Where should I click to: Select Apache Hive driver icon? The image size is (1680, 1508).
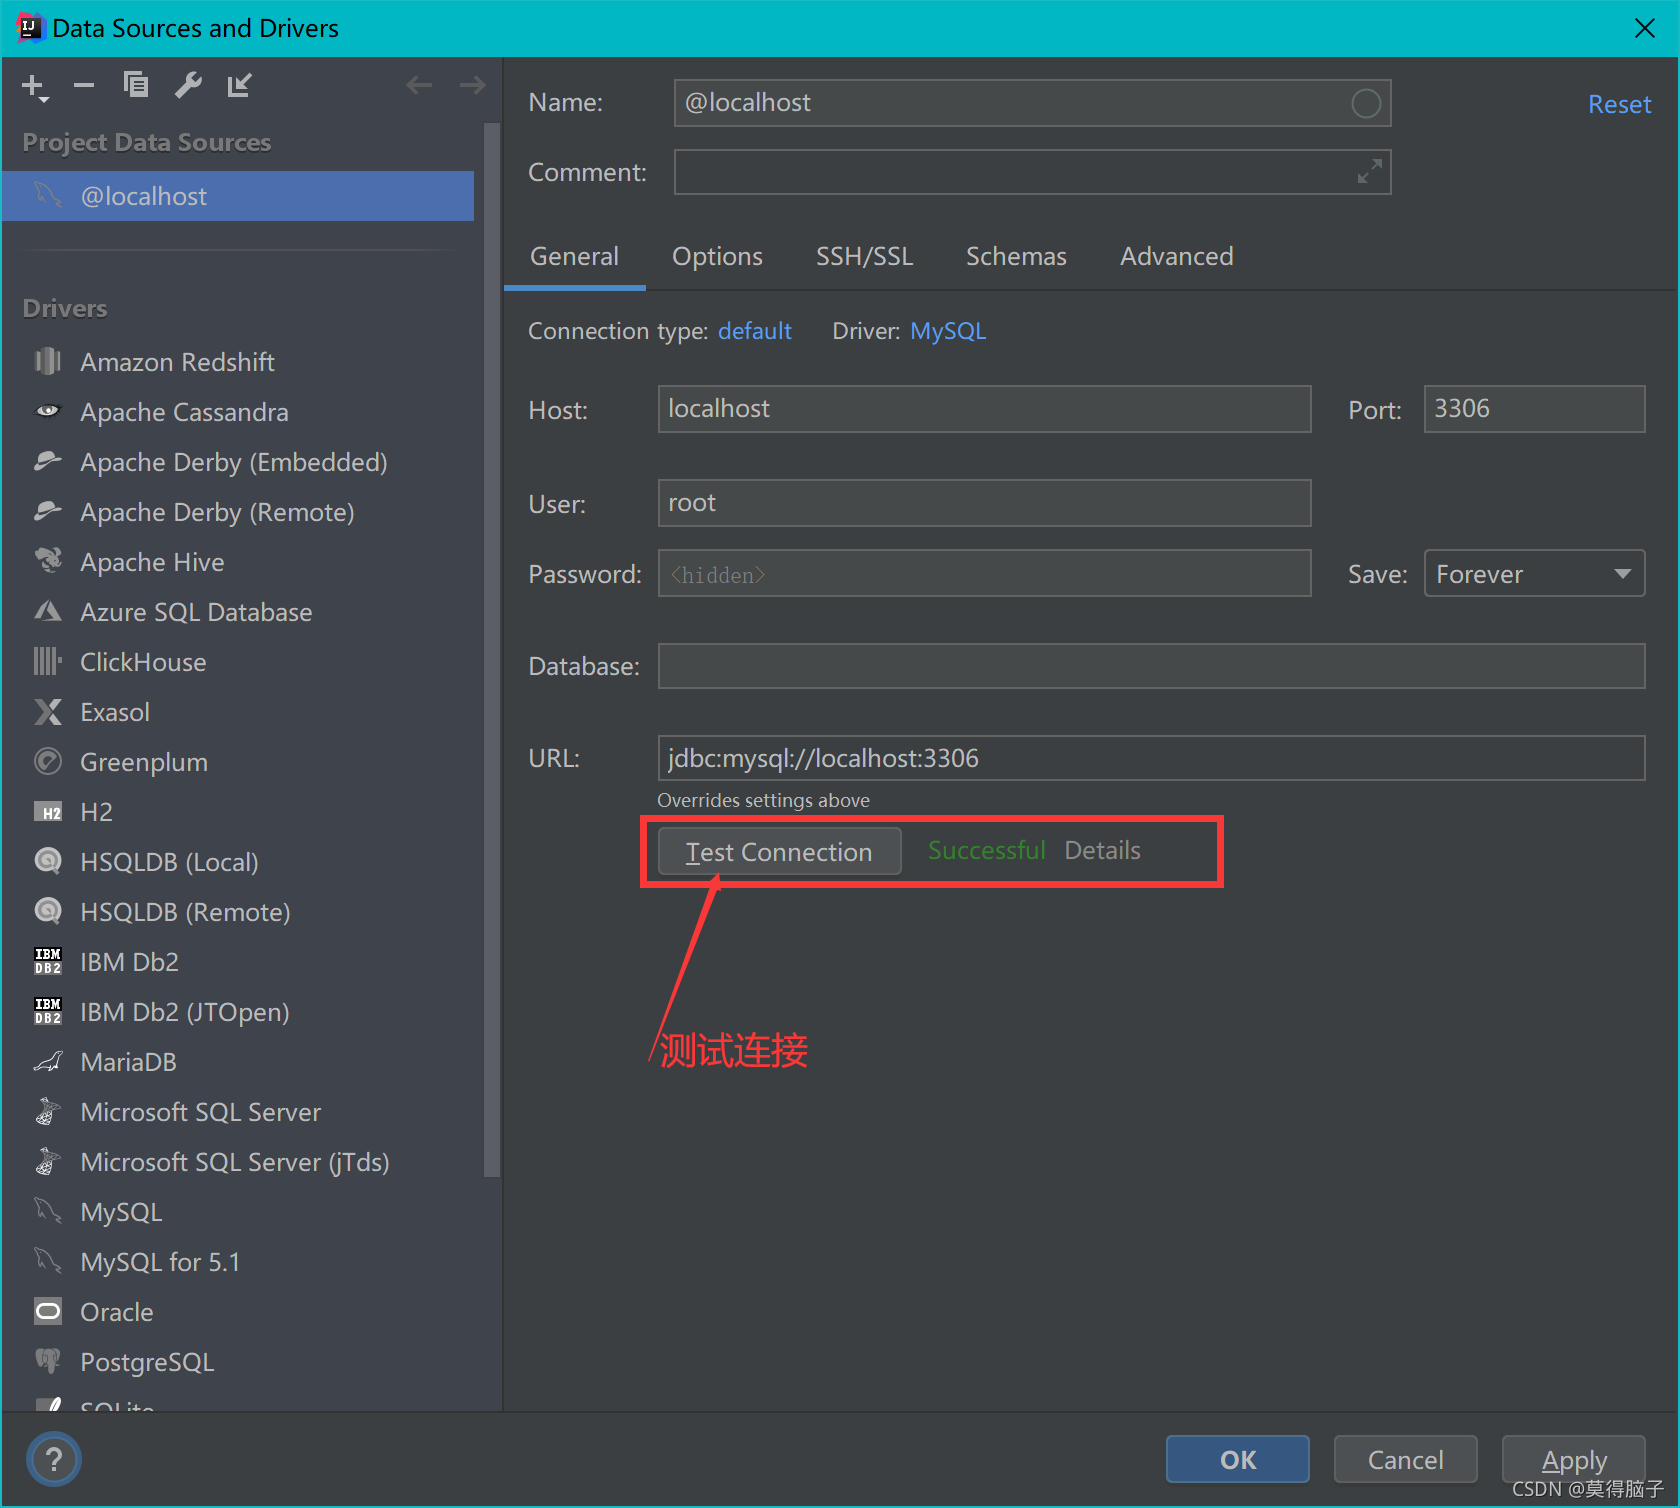click(x=48, y=561)
